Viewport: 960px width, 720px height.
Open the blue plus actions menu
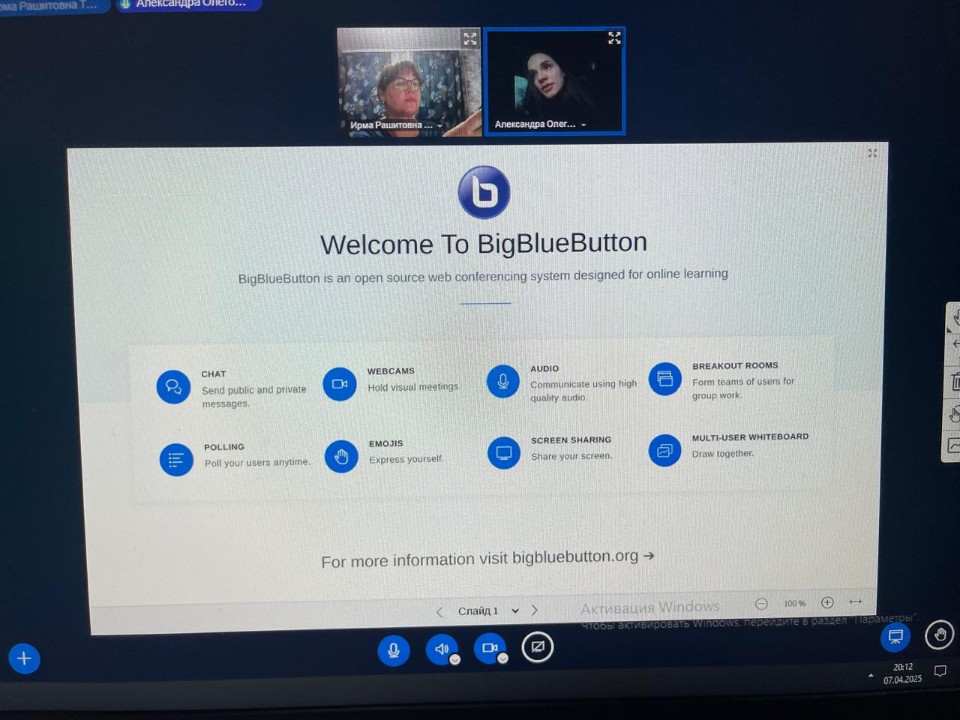25,658
